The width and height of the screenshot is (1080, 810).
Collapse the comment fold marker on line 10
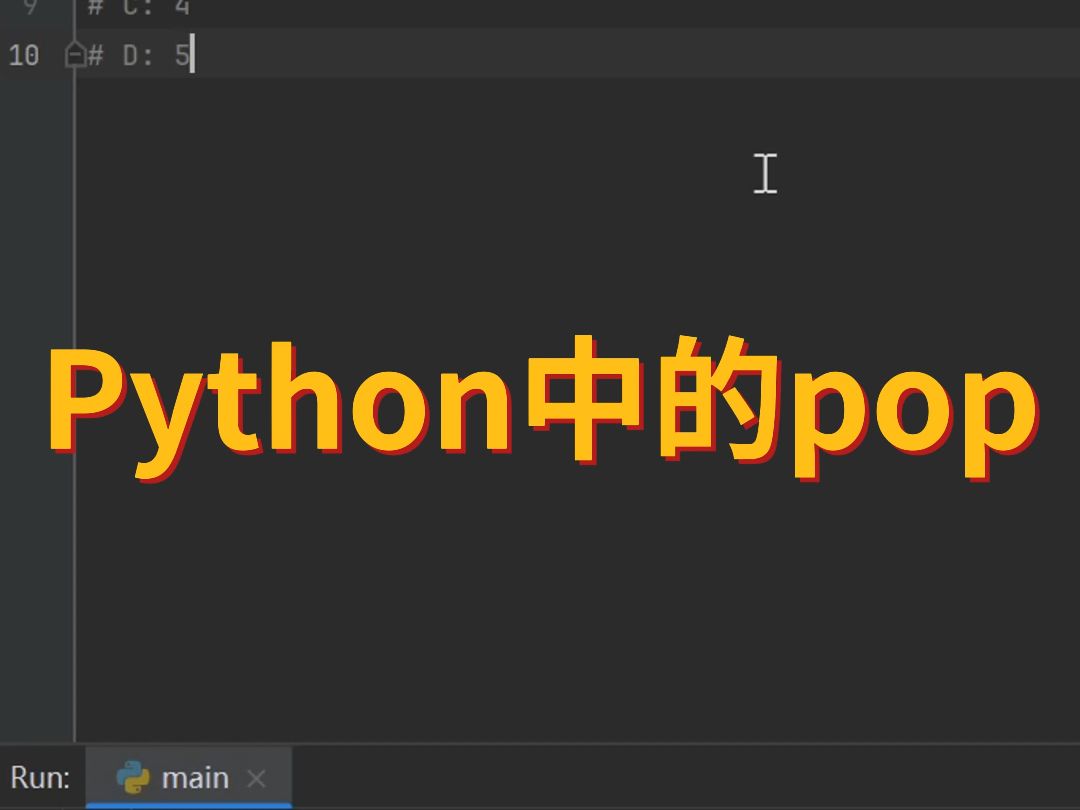(x=75, y=54)
